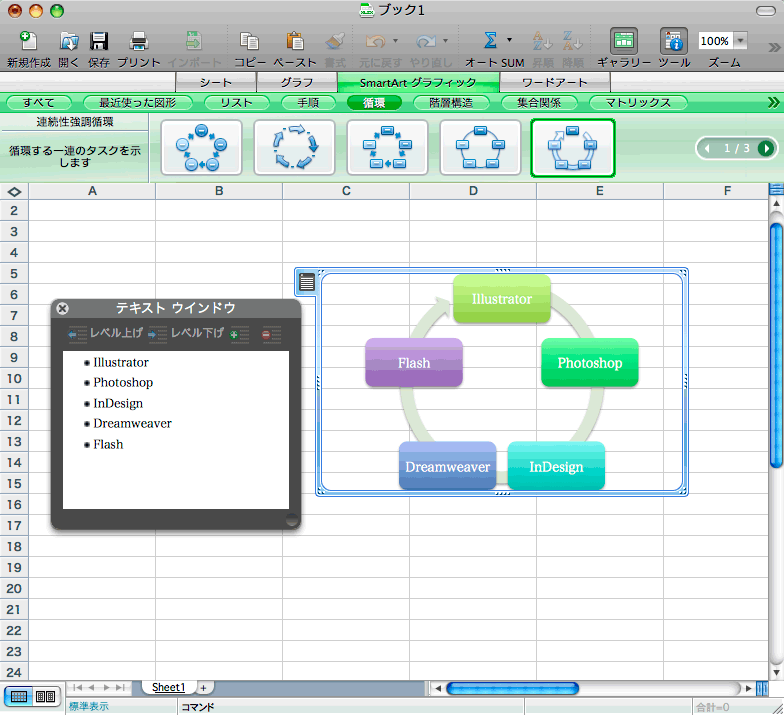Redo with the やり直し arrow icon
The width and height of the screenshot is (784, 715).
(426, 41)
